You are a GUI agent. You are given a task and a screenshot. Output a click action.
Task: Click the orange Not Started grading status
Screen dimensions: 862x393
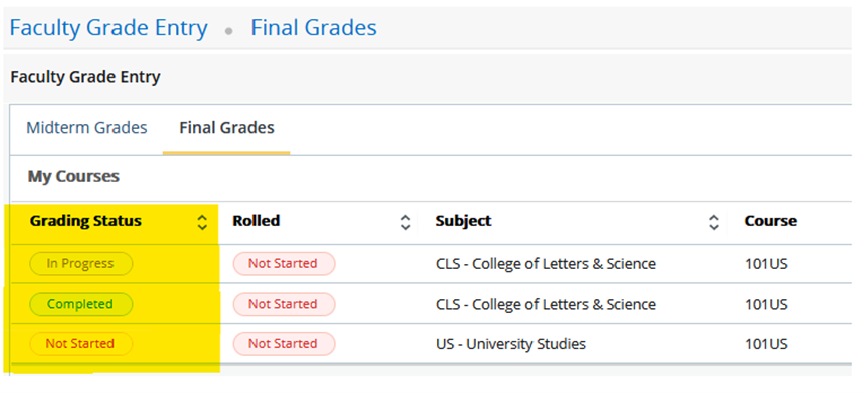coord(81,344)
